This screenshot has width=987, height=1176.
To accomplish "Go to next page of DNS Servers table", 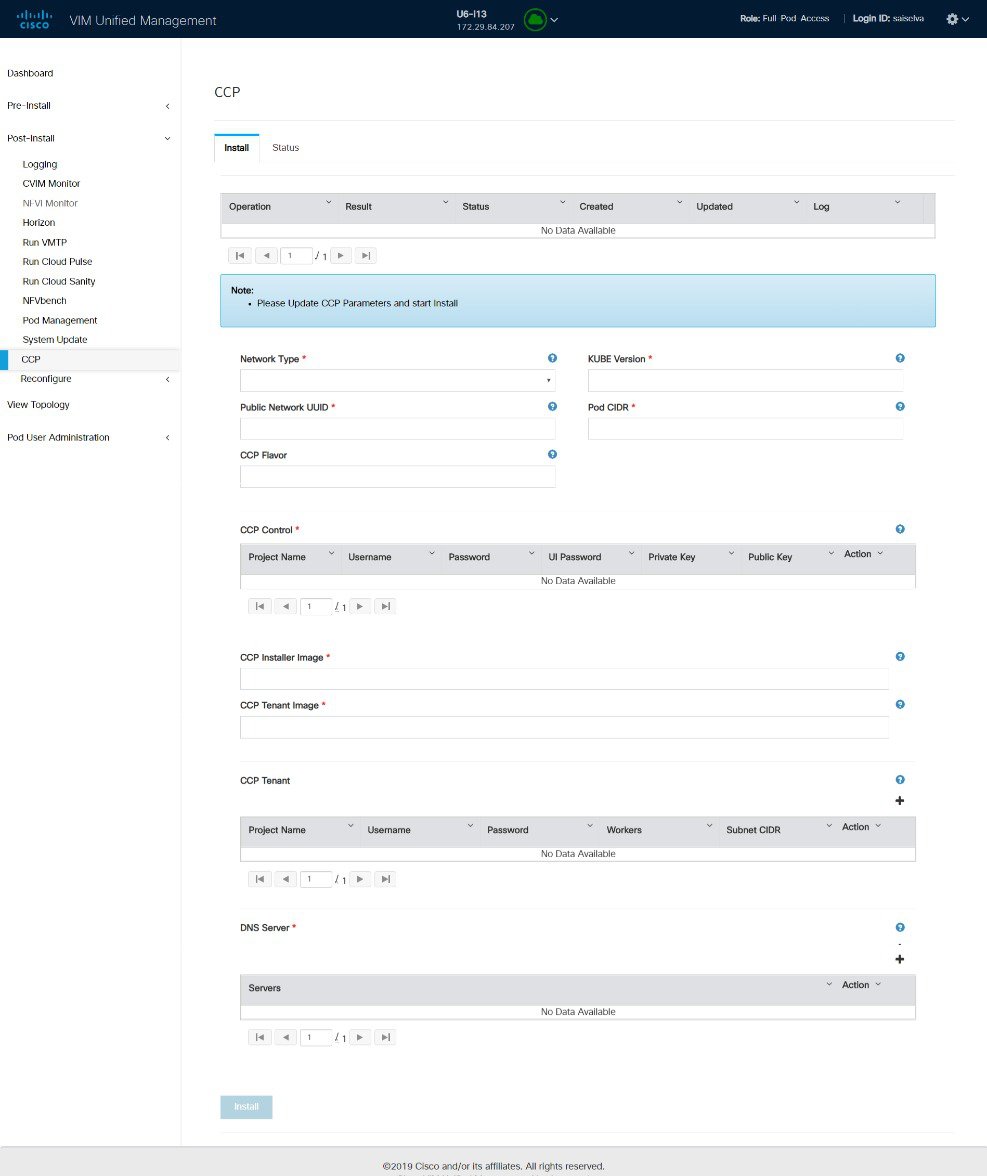I will coord(360,1037).
